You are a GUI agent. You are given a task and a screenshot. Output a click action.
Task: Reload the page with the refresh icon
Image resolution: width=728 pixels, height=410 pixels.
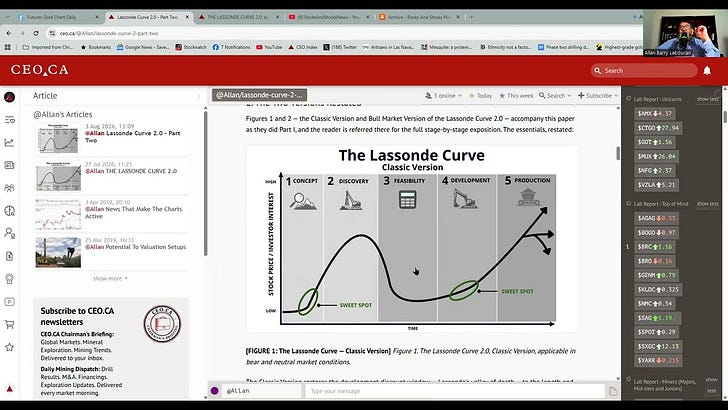(x=36, y=33)
